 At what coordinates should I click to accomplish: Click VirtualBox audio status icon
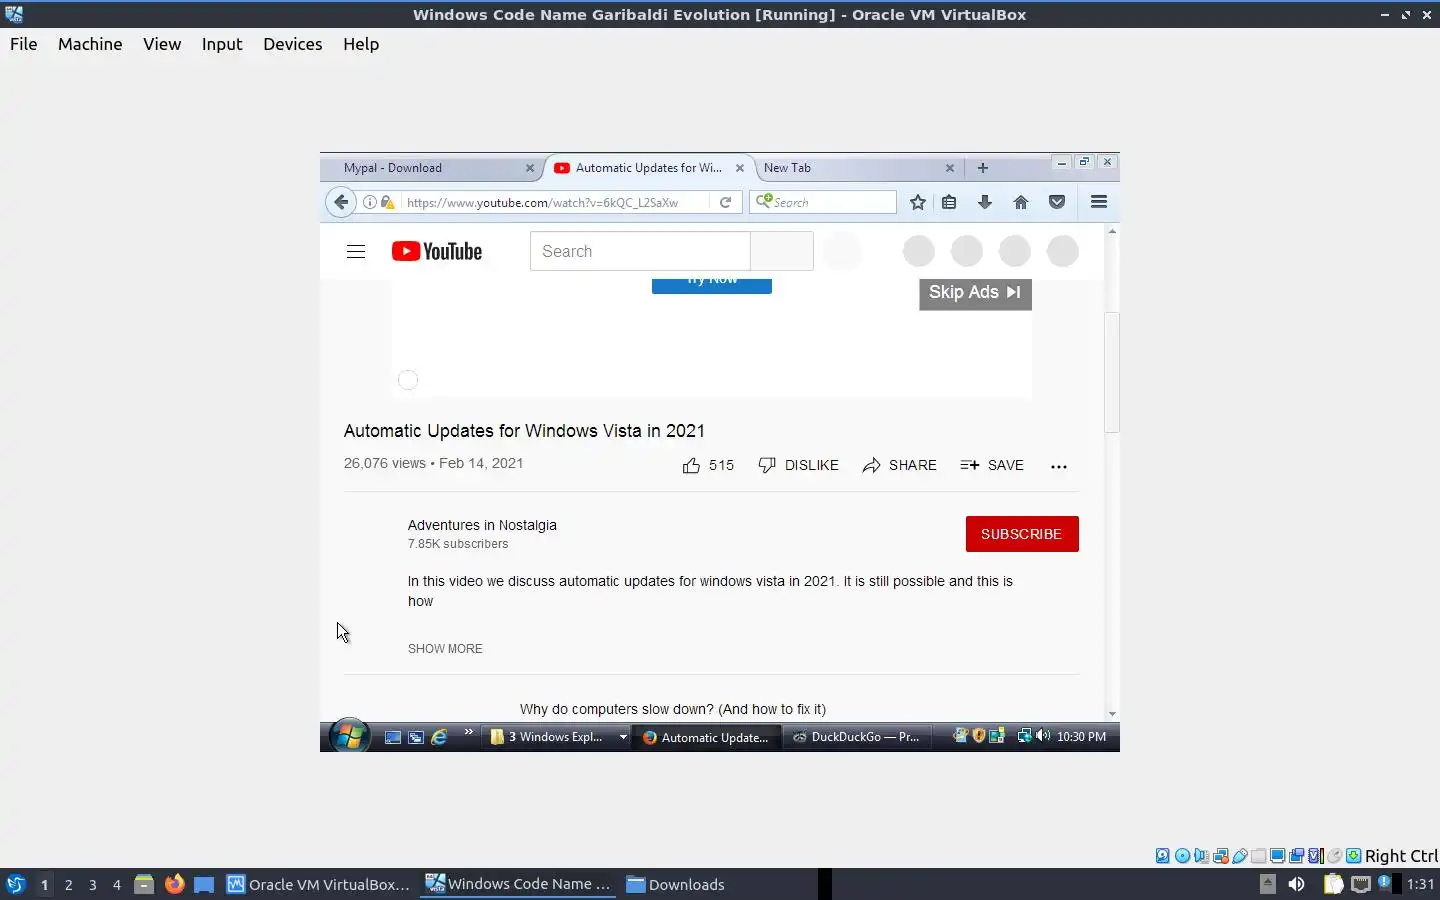1201,856
